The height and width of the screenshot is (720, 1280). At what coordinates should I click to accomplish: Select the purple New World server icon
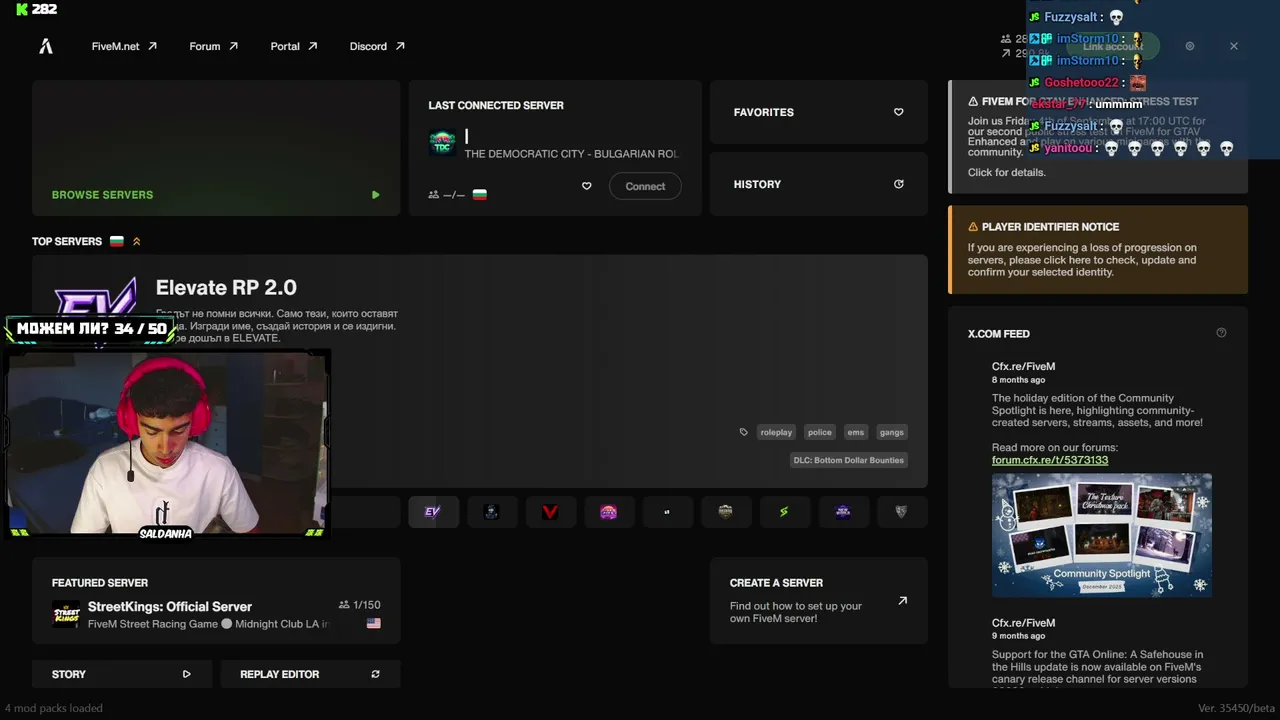pyautogui.click(x=843, y=512)
